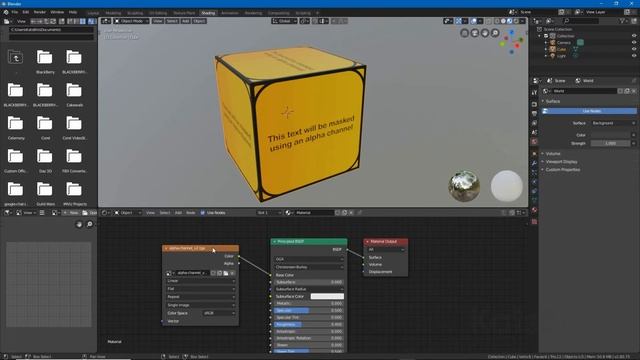
Task: Click the Blender logo icon in menu bar
Action: pyautogui.click(x=6, y=12)
